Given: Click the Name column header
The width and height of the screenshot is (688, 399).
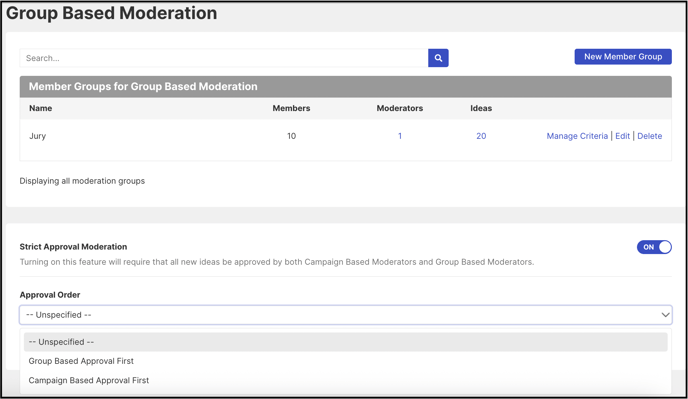Looking at the screenshot, I should [x=40, y=108].
